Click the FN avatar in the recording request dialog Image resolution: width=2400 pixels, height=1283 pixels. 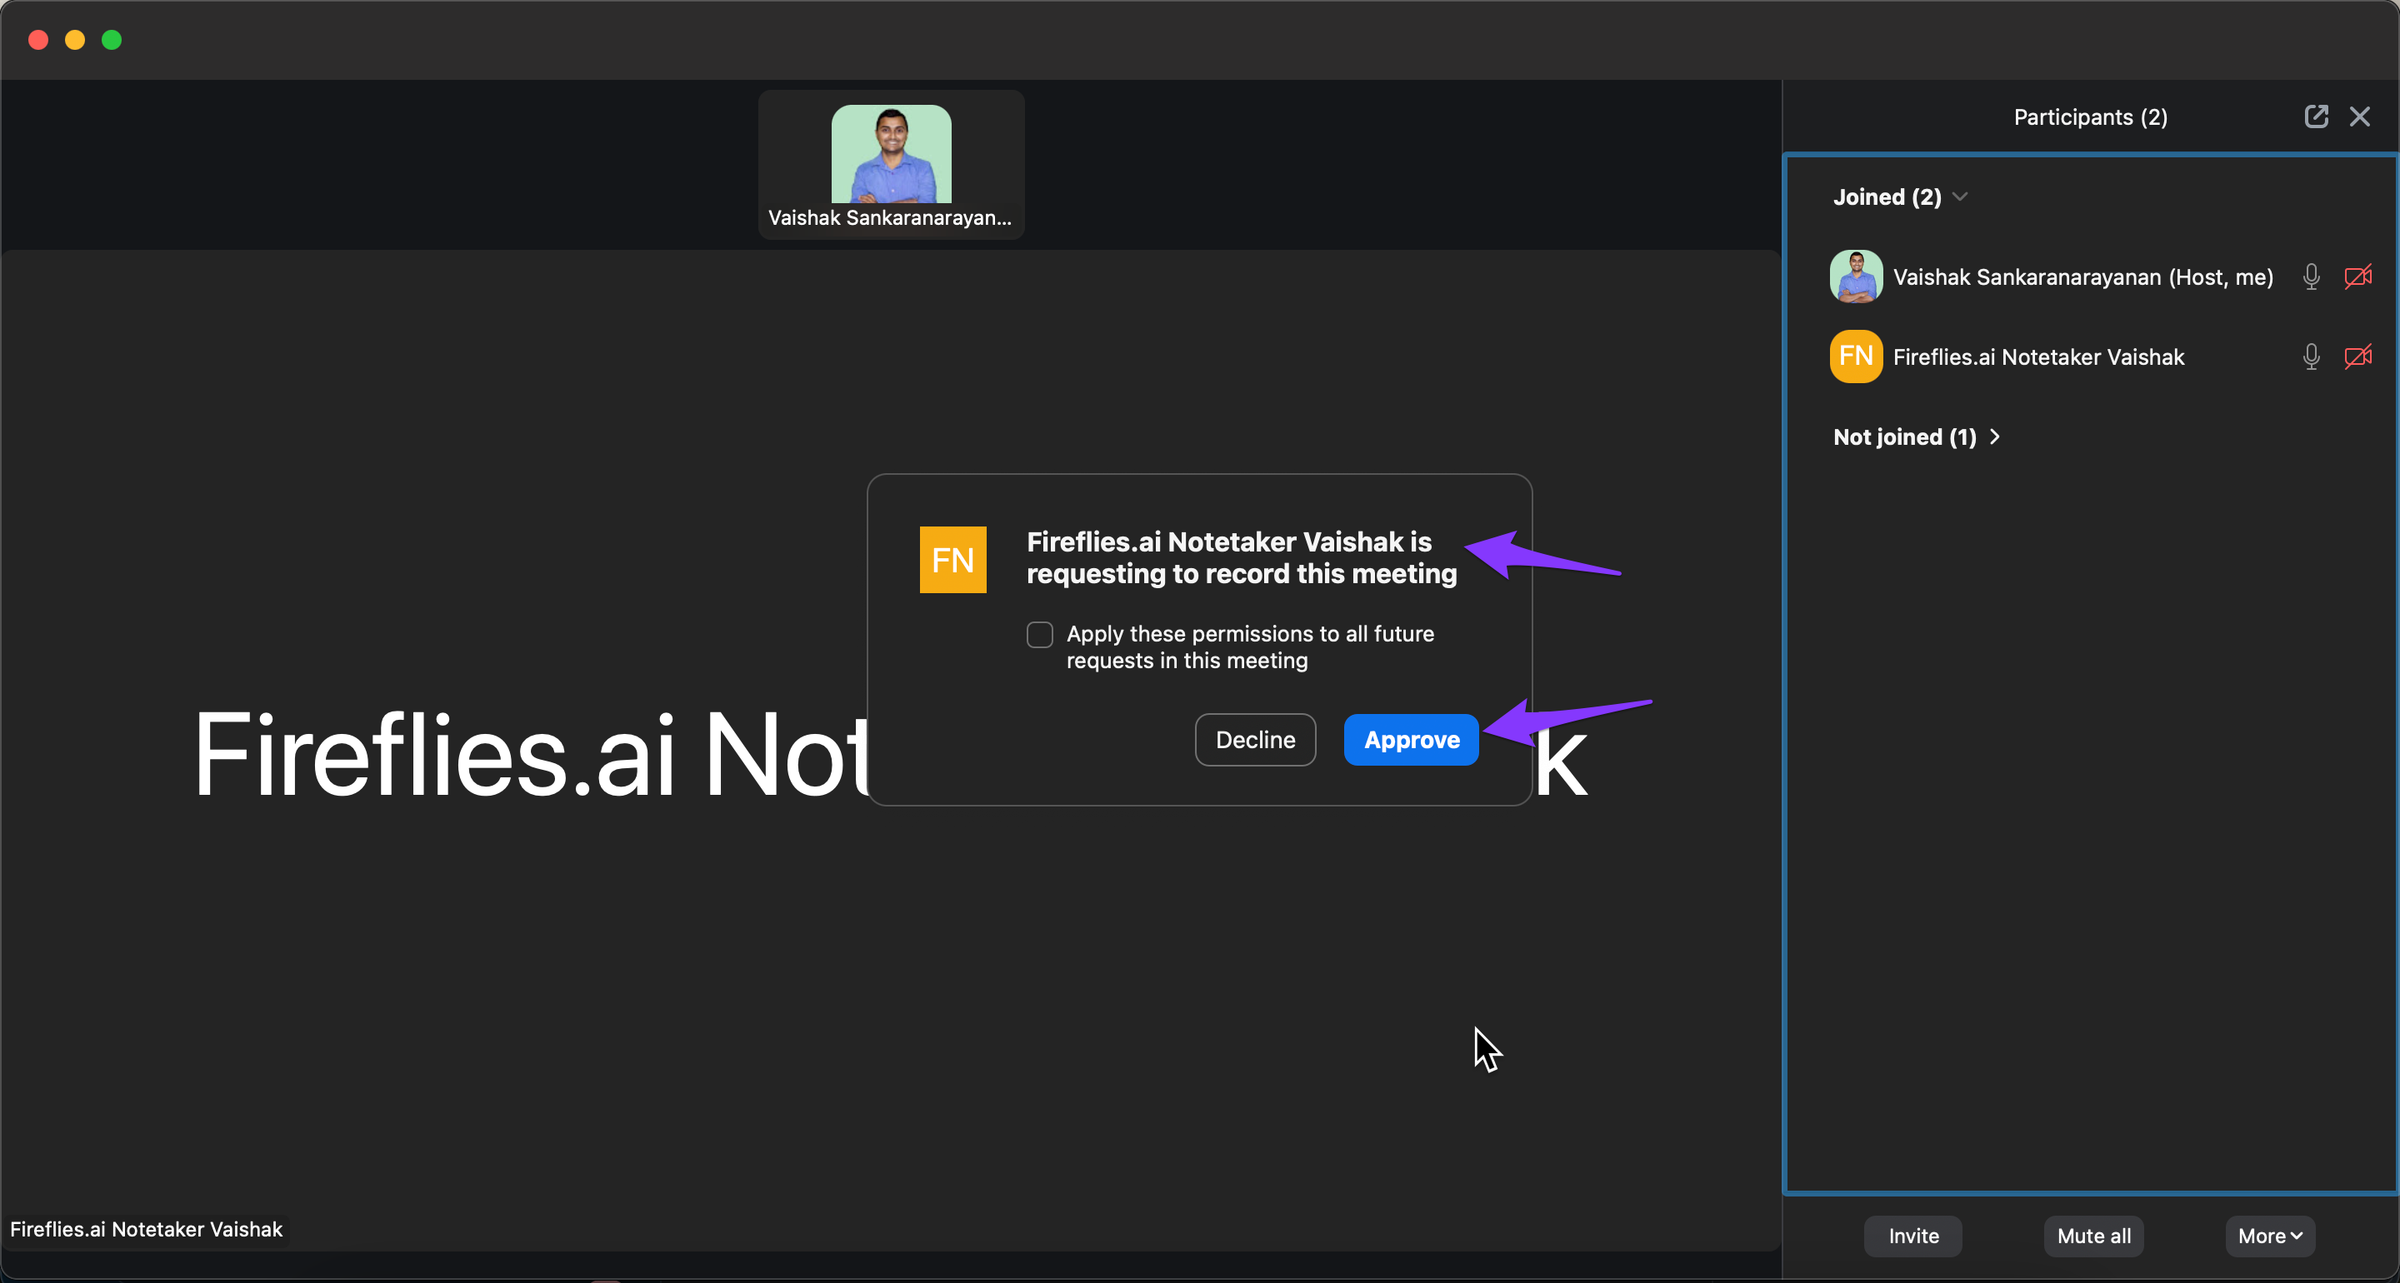pyautogui.click(x=952, y=559)
